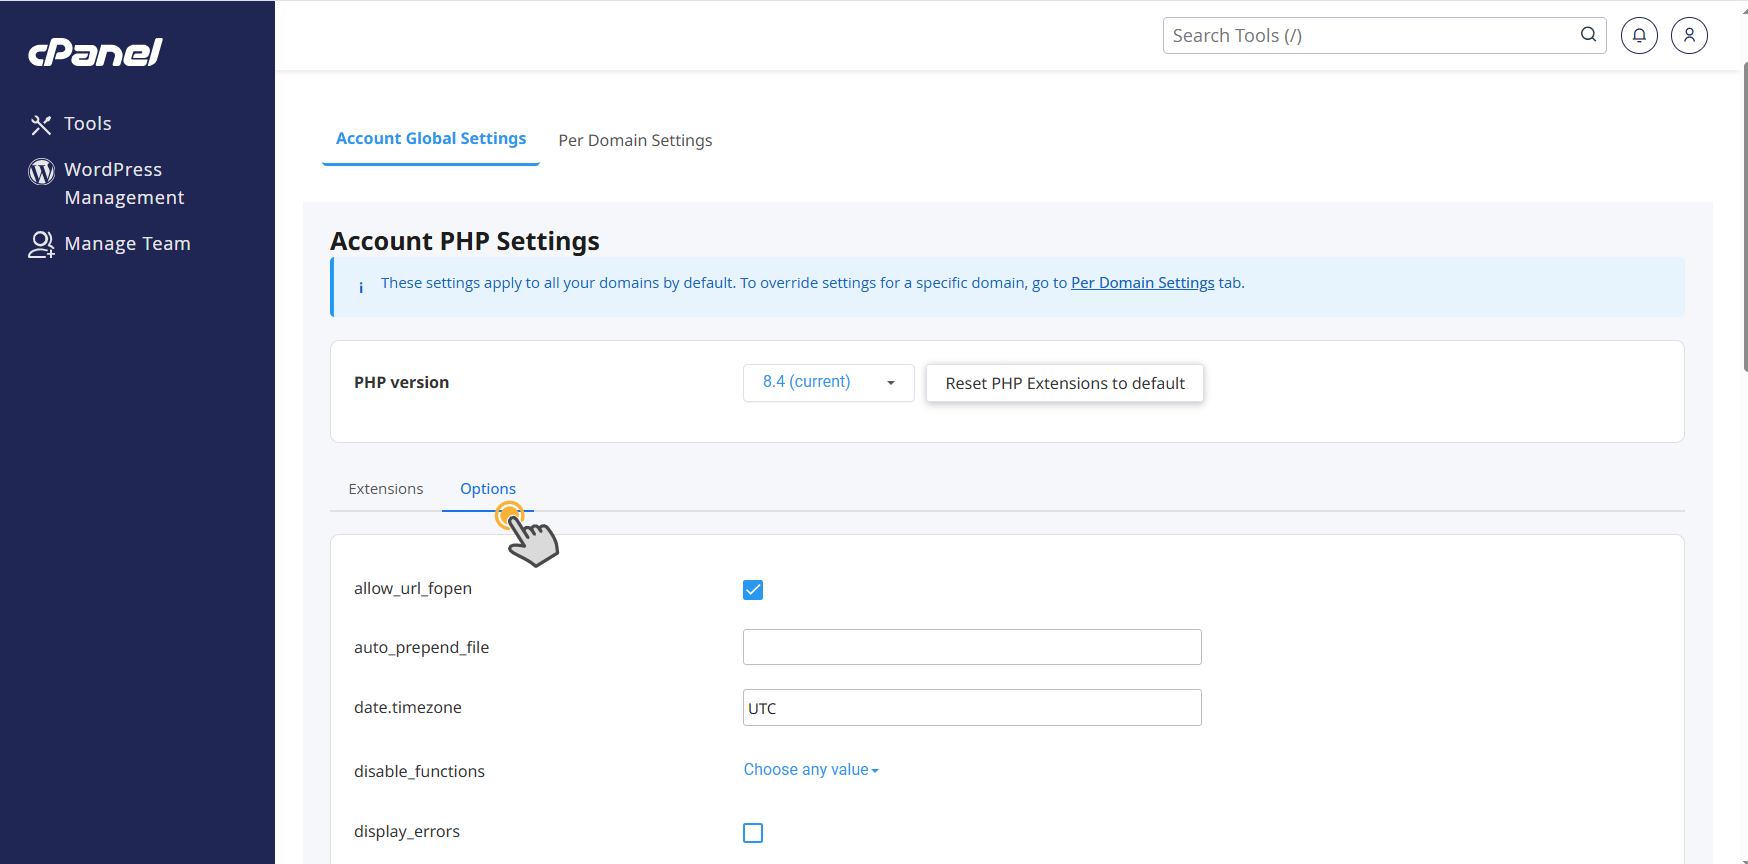This screenshot has width=1748, height=864.
Task: Click the cPanel logo
Action: click(x=95, y=52)
